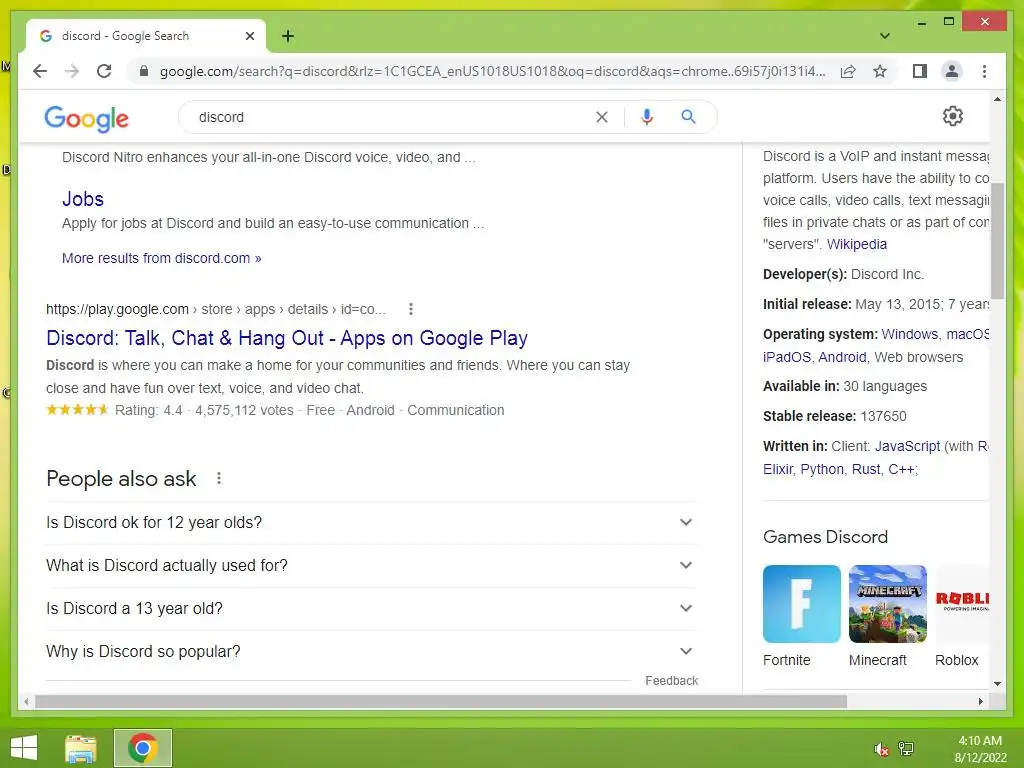Click the scroll left arrow
This screenshot has width=1024, height=768.
(x=26, y=701)
